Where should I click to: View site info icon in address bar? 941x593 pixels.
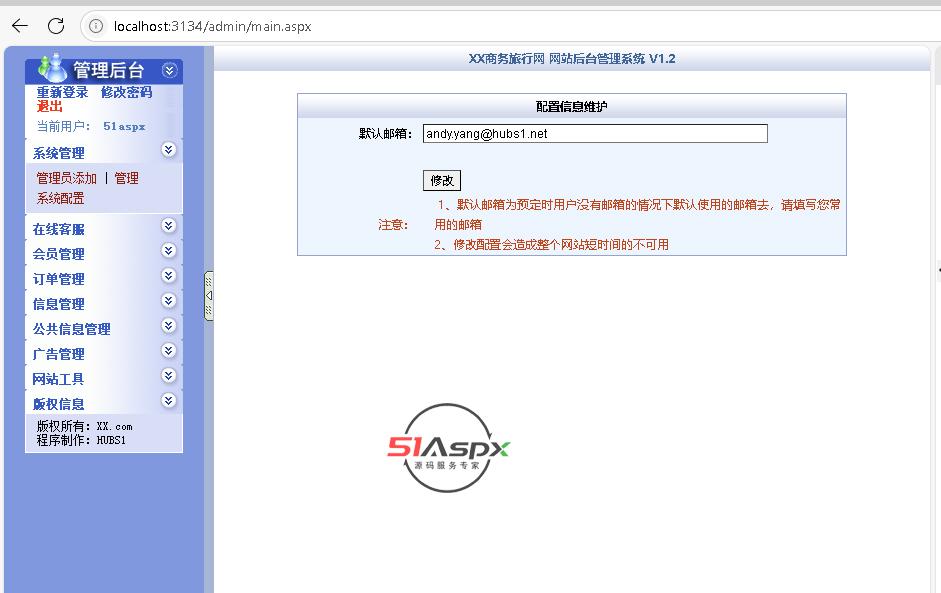[96, 26]
